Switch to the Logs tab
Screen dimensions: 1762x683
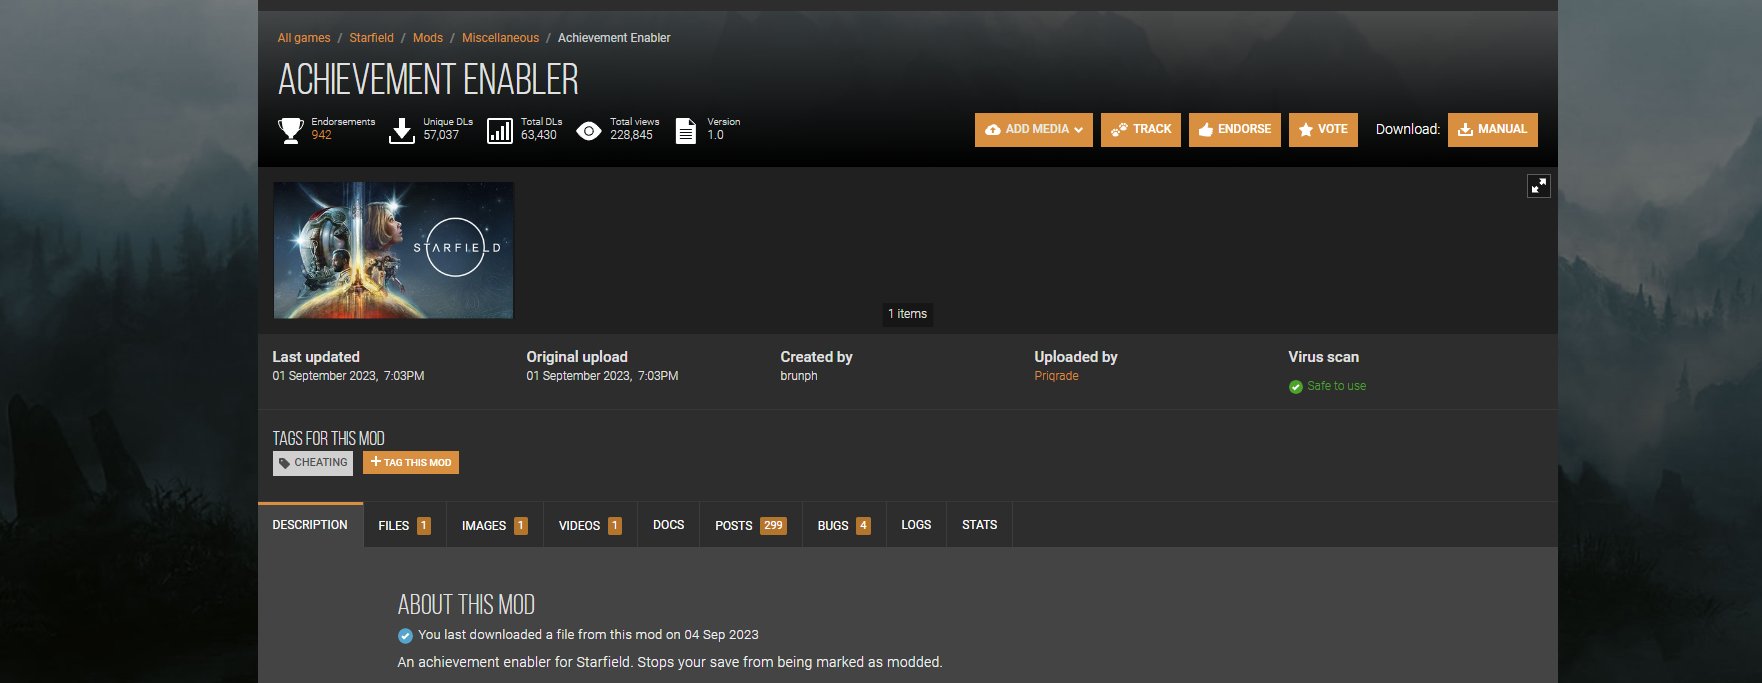tap(916, 525)
